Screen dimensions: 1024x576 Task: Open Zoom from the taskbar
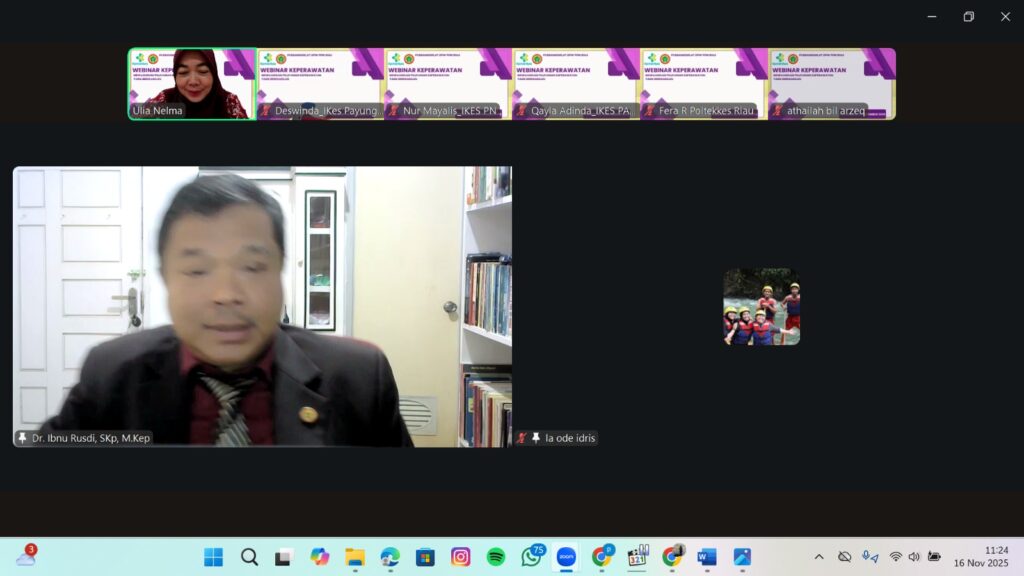[566, 557]
